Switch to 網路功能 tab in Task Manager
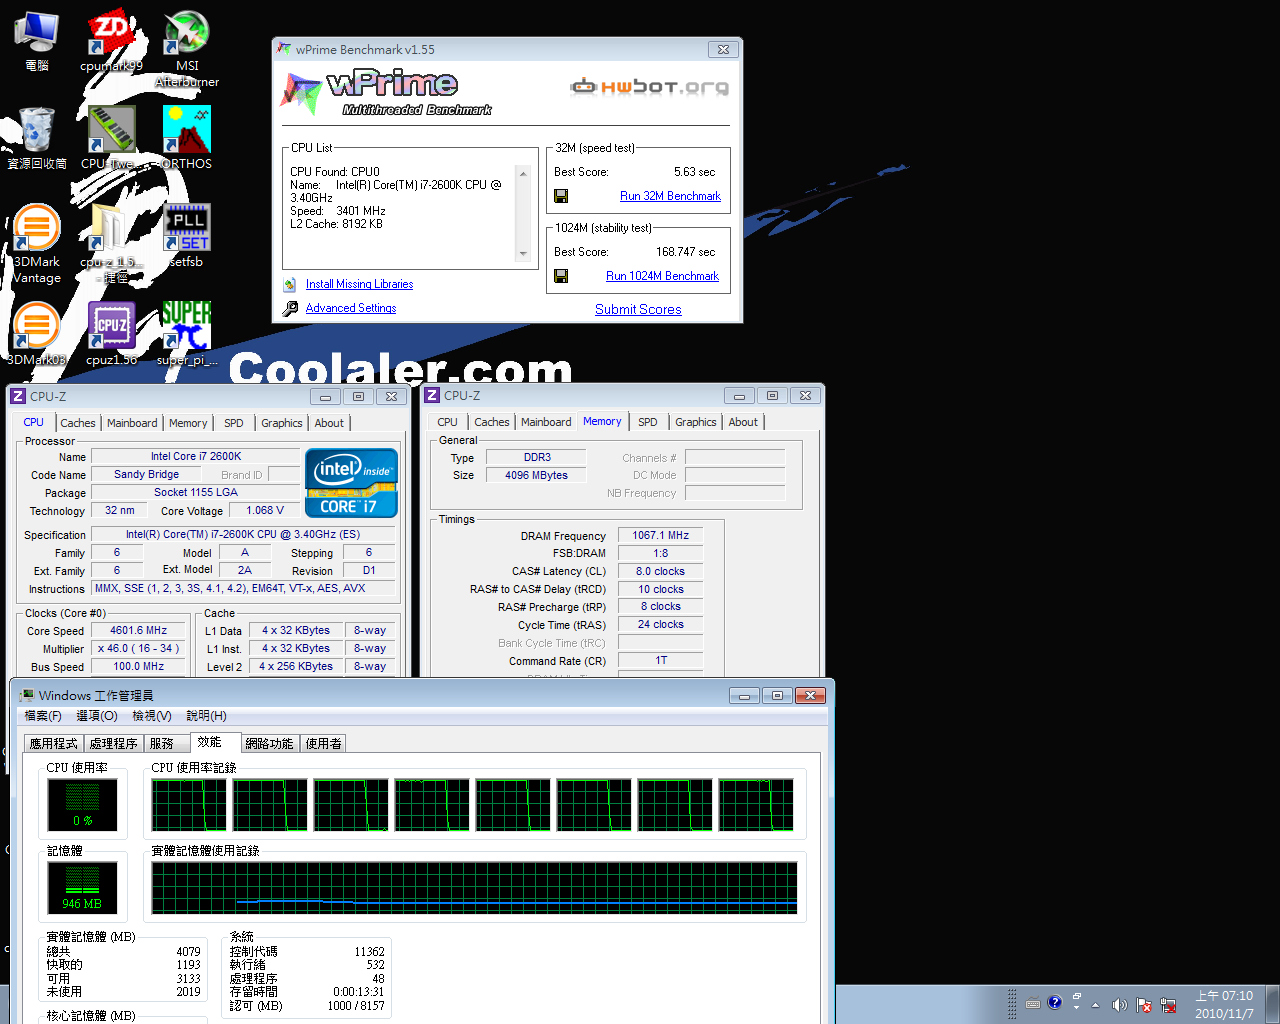The width and height of the screenshot is (1280, 1024). point(270,743)
